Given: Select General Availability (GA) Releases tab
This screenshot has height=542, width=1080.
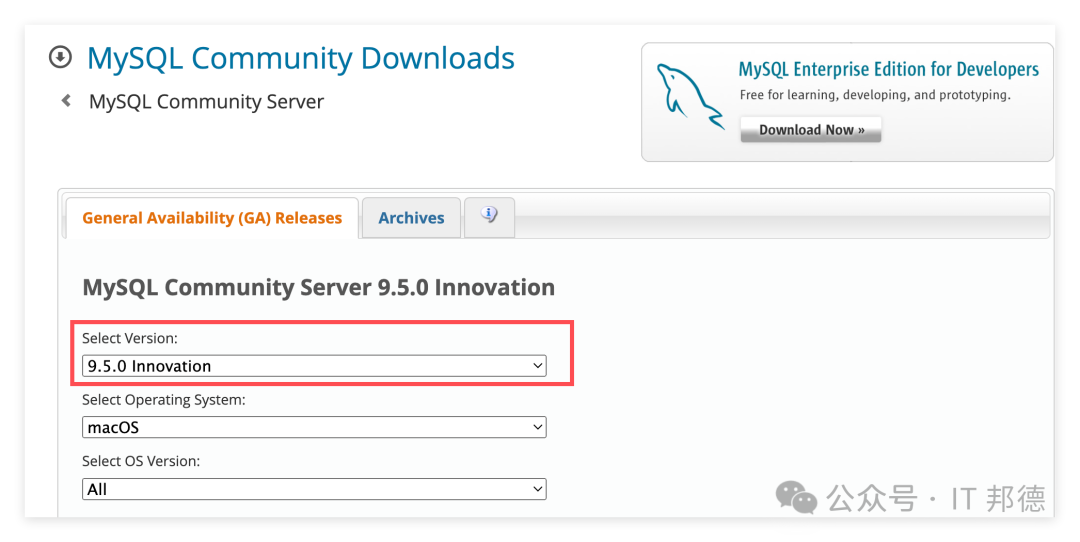Looking at the screenshot, I should 212,218.
